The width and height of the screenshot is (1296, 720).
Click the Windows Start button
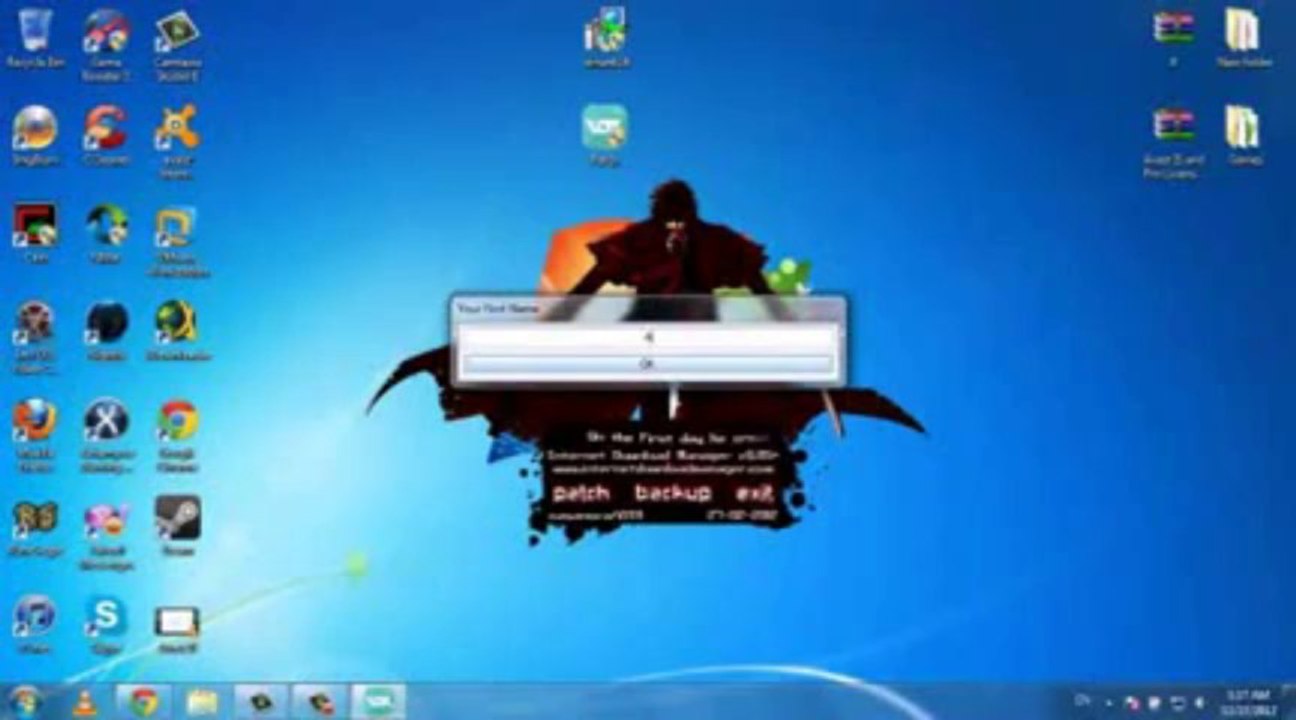coord(24,701)
